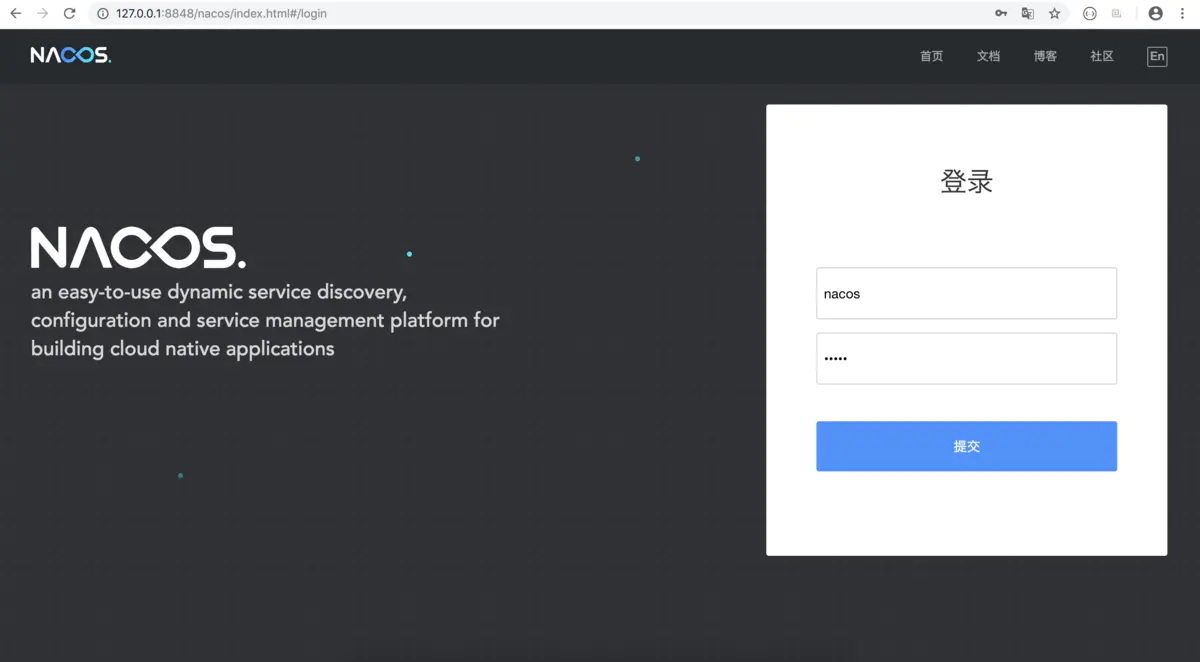This screenshot has width=1200, height=662.
Task: Click the circular extension icon
Action: (x=1090, y=14)
